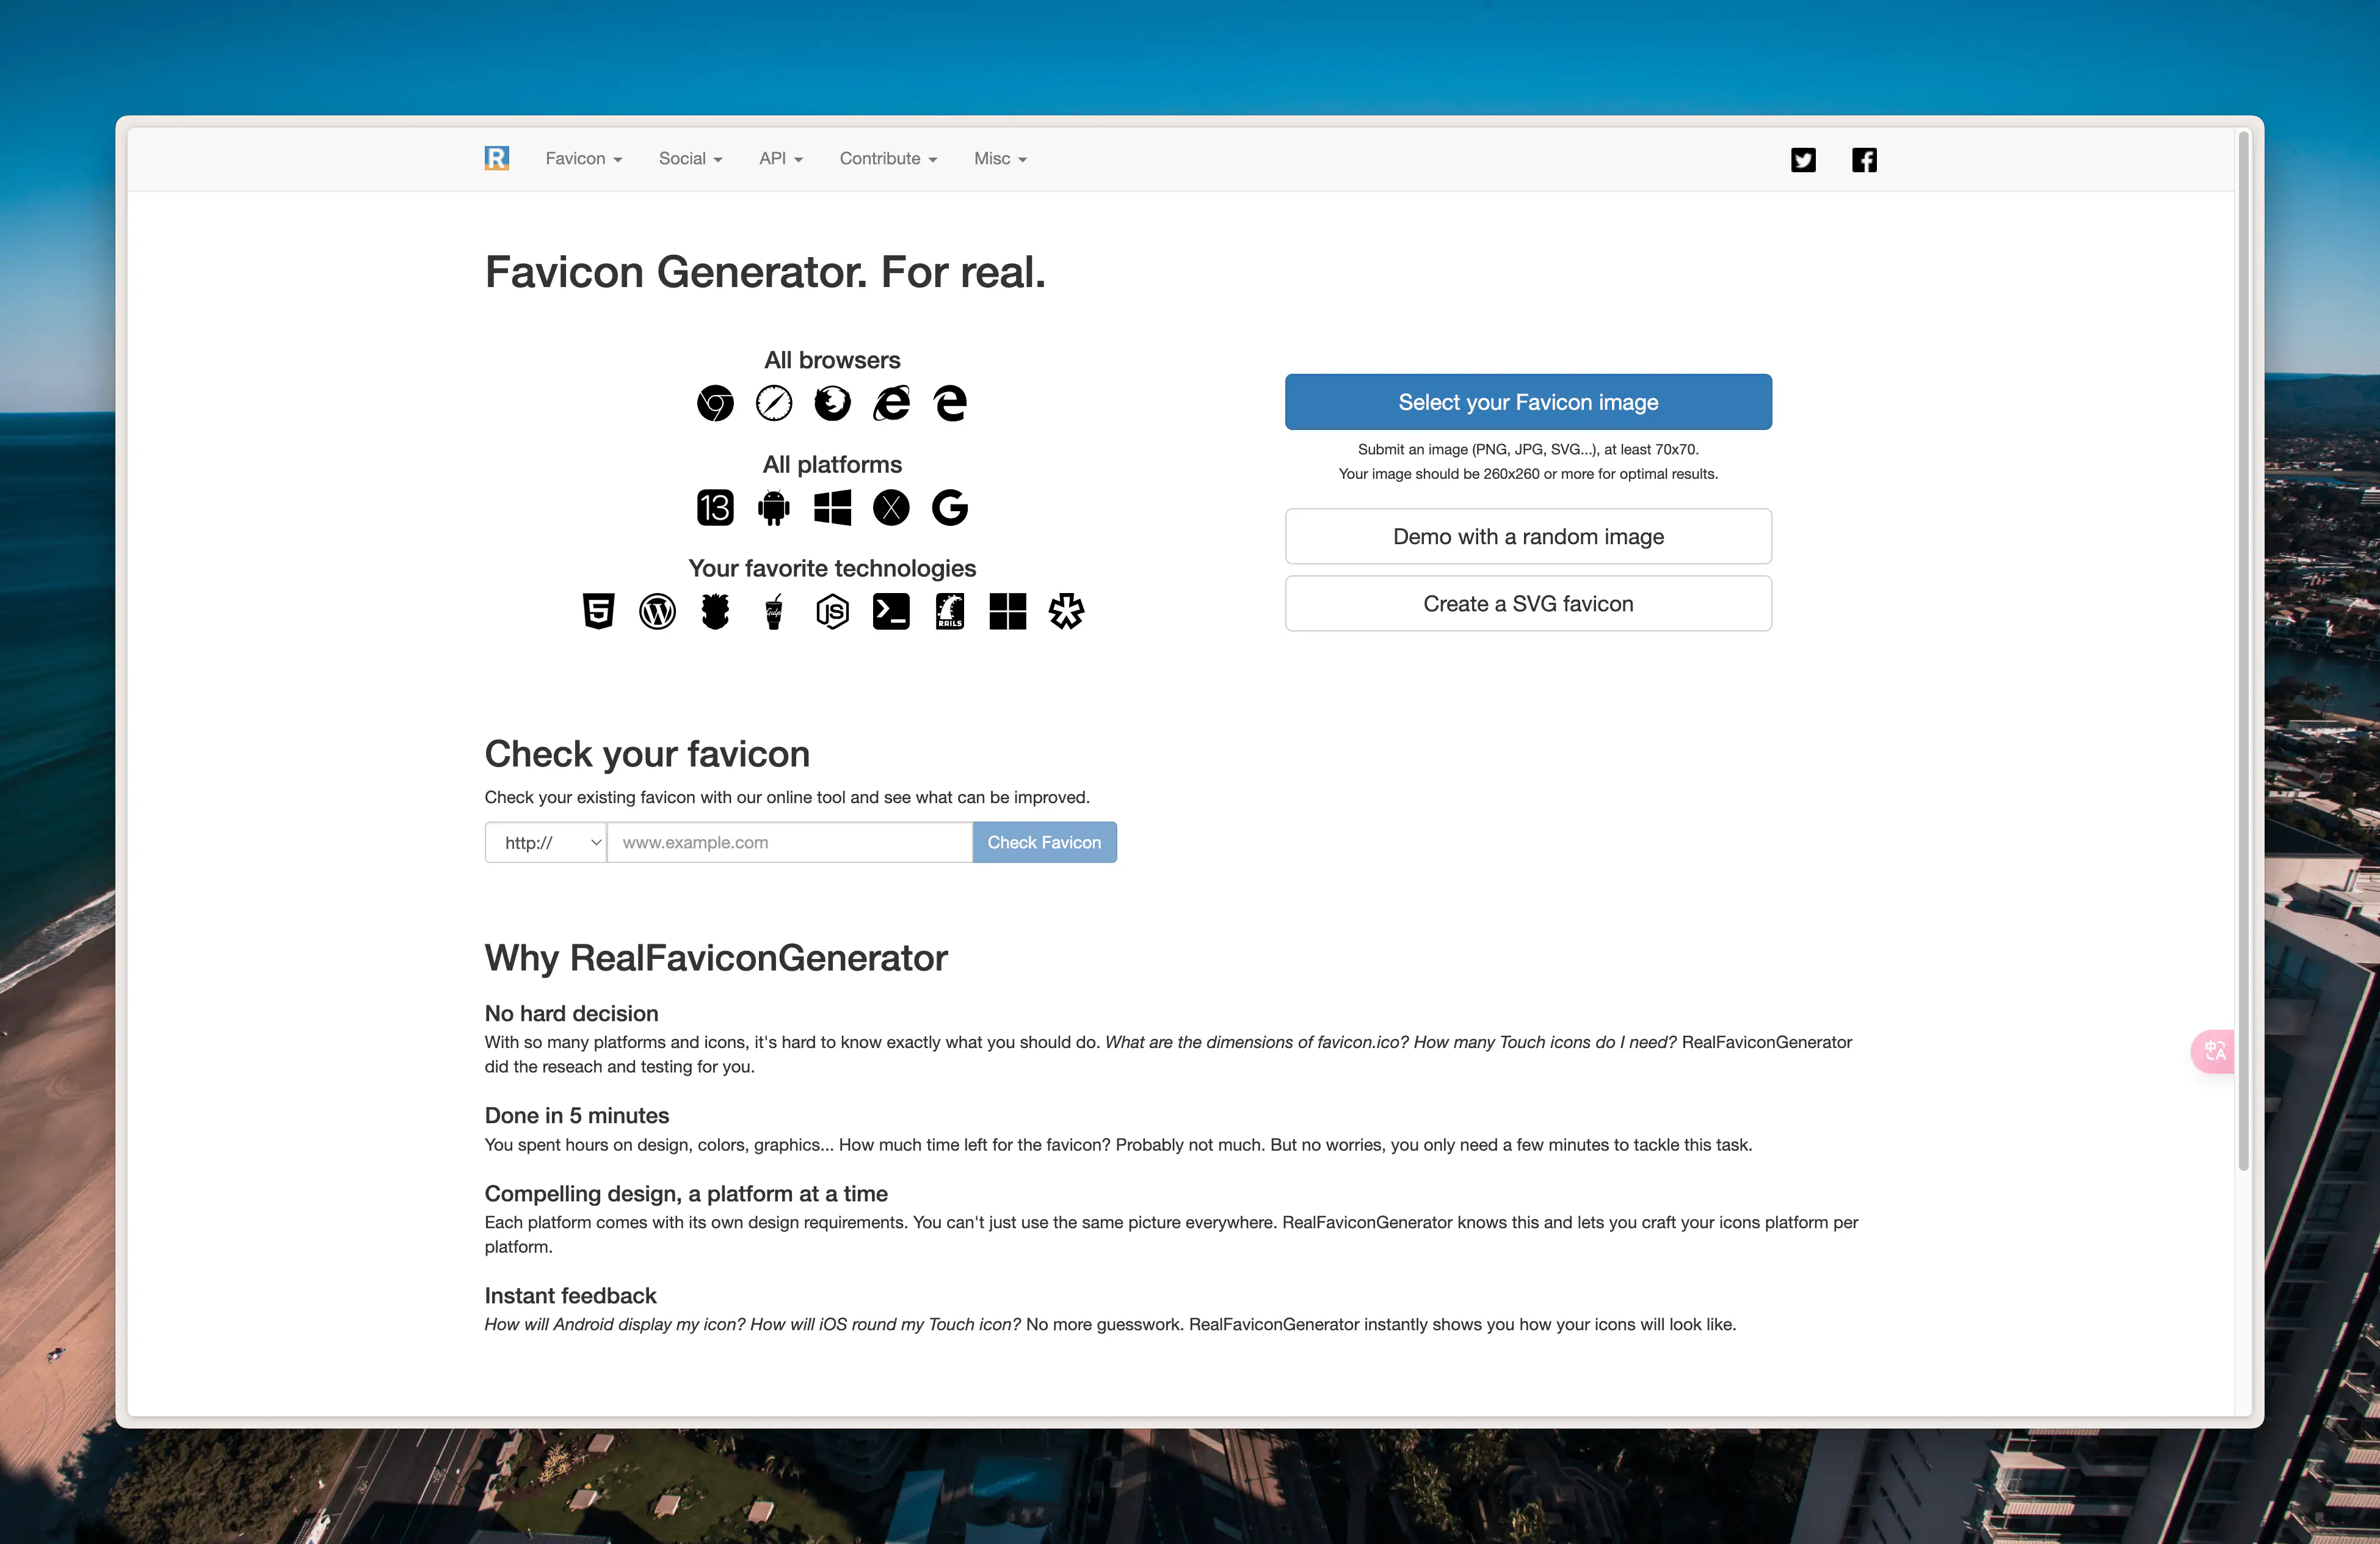
Task: Open the Misc menu
Action: point(999,158)
